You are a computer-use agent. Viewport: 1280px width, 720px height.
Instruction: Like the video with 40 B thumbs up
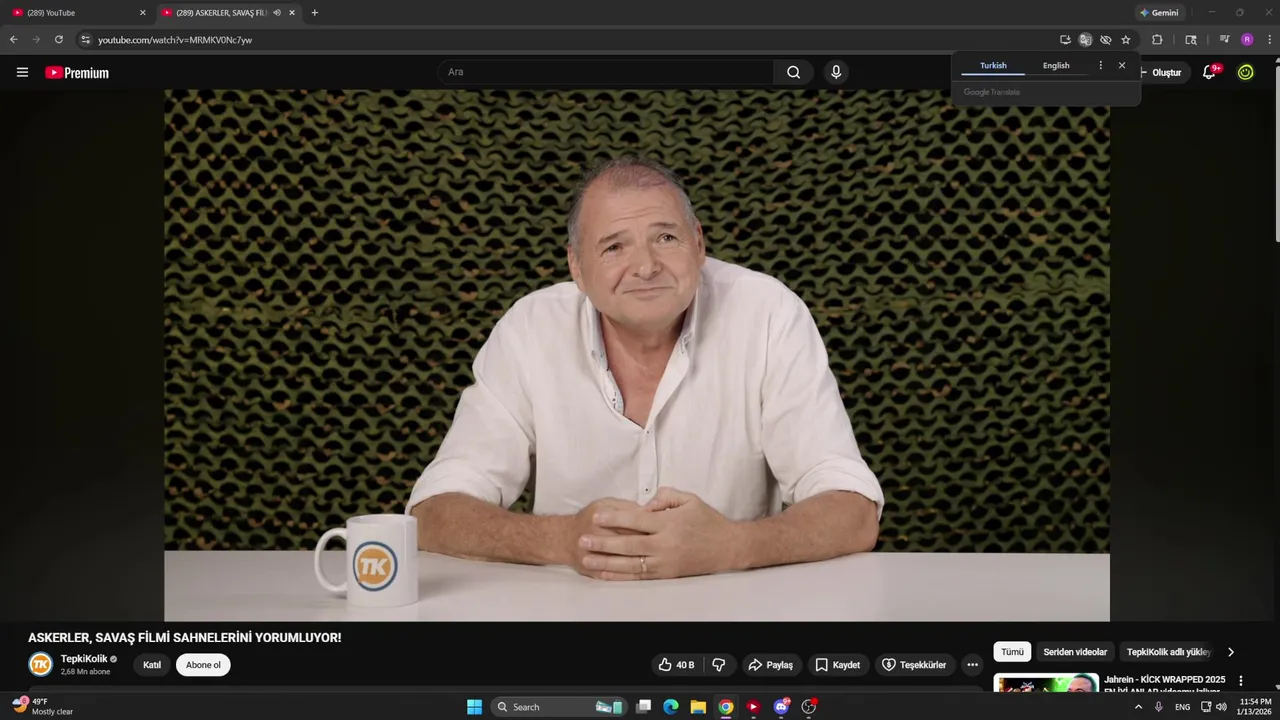click(x=676, y=665)
